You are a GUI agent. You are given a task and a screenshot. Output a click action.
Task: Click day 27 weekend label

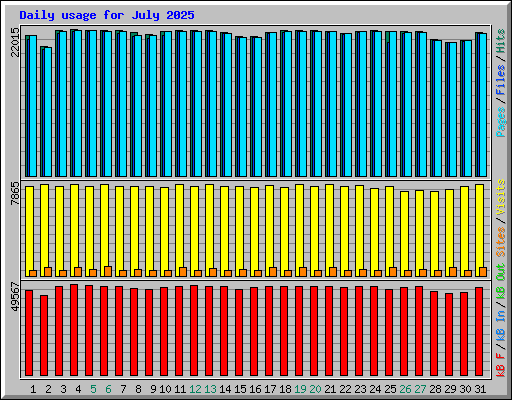pyautogui.click(x=420, y=389)
